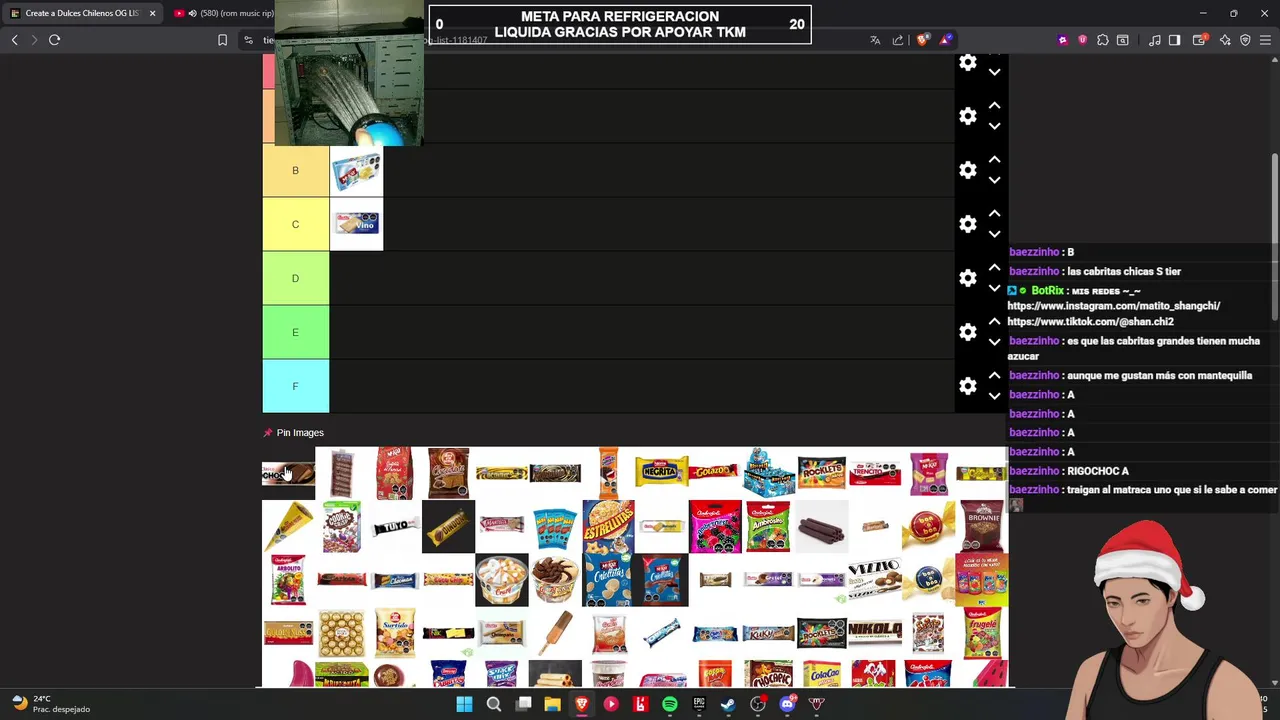Pick the Vino cookie in tier C

pos(356,225)
